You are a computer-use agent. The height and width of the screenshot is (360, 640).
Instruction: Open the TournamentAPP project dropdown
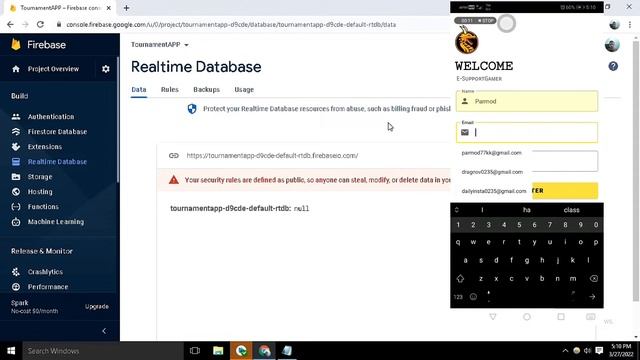[160, 44]
